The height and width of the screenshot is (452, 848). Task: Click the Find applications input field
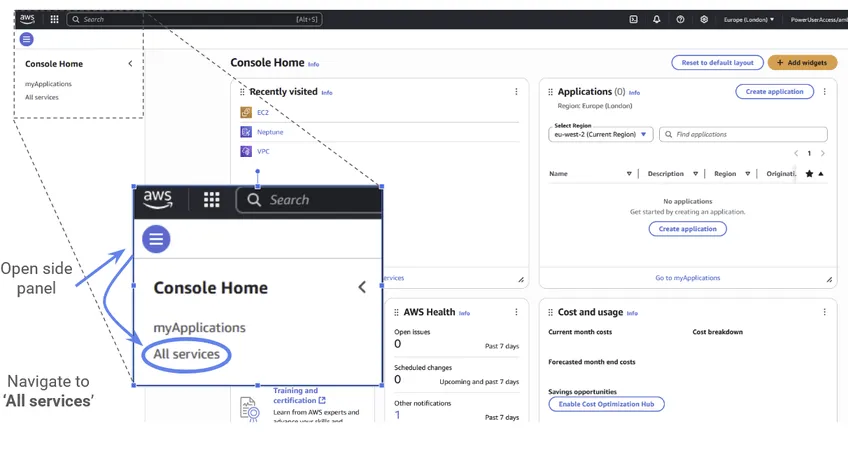tap(743, 134)
